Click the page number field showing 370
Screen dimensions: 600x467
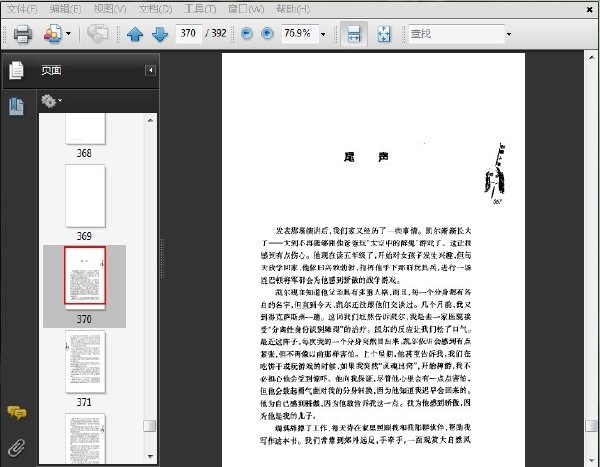coord(188,33)
